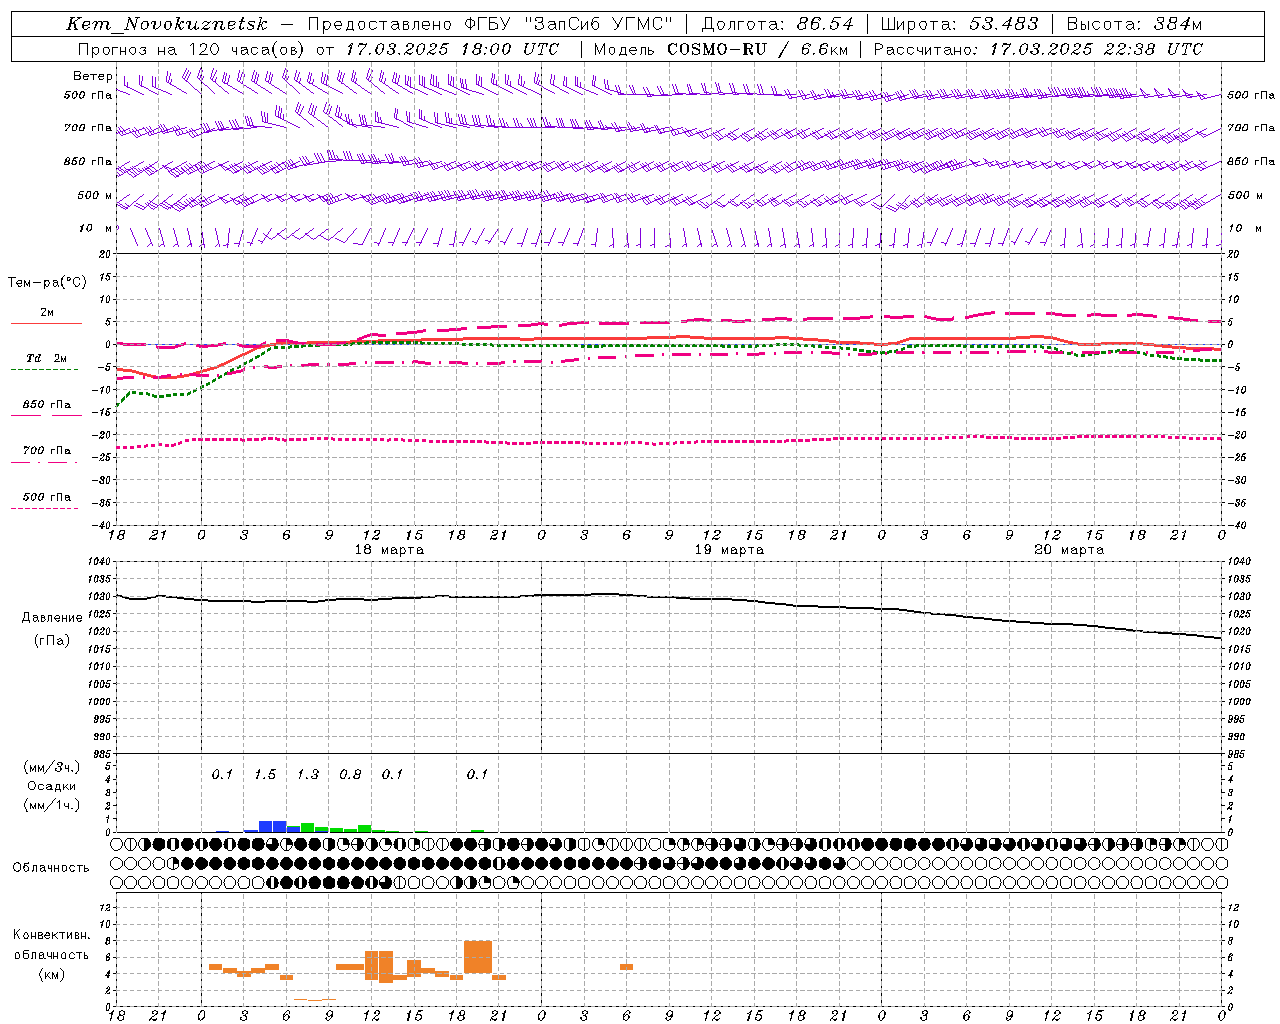Click the Ветер panel label
This screenshot has width=1280, height=1024.
pyautogui.click(x=93, y=76)
